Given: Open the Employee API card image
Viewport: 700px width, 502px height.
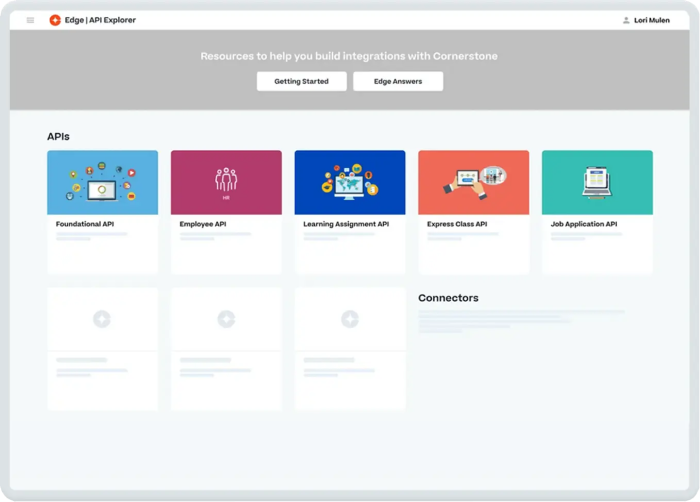Looking at the screenshot, I should [226, 182].
